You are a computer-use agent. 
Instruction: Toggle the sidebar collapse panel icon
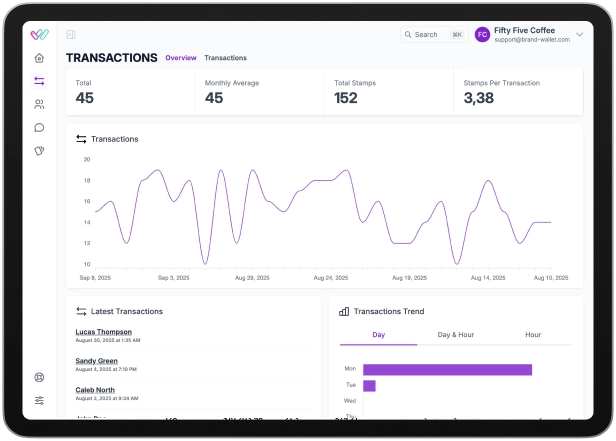(x=71, y=35)
